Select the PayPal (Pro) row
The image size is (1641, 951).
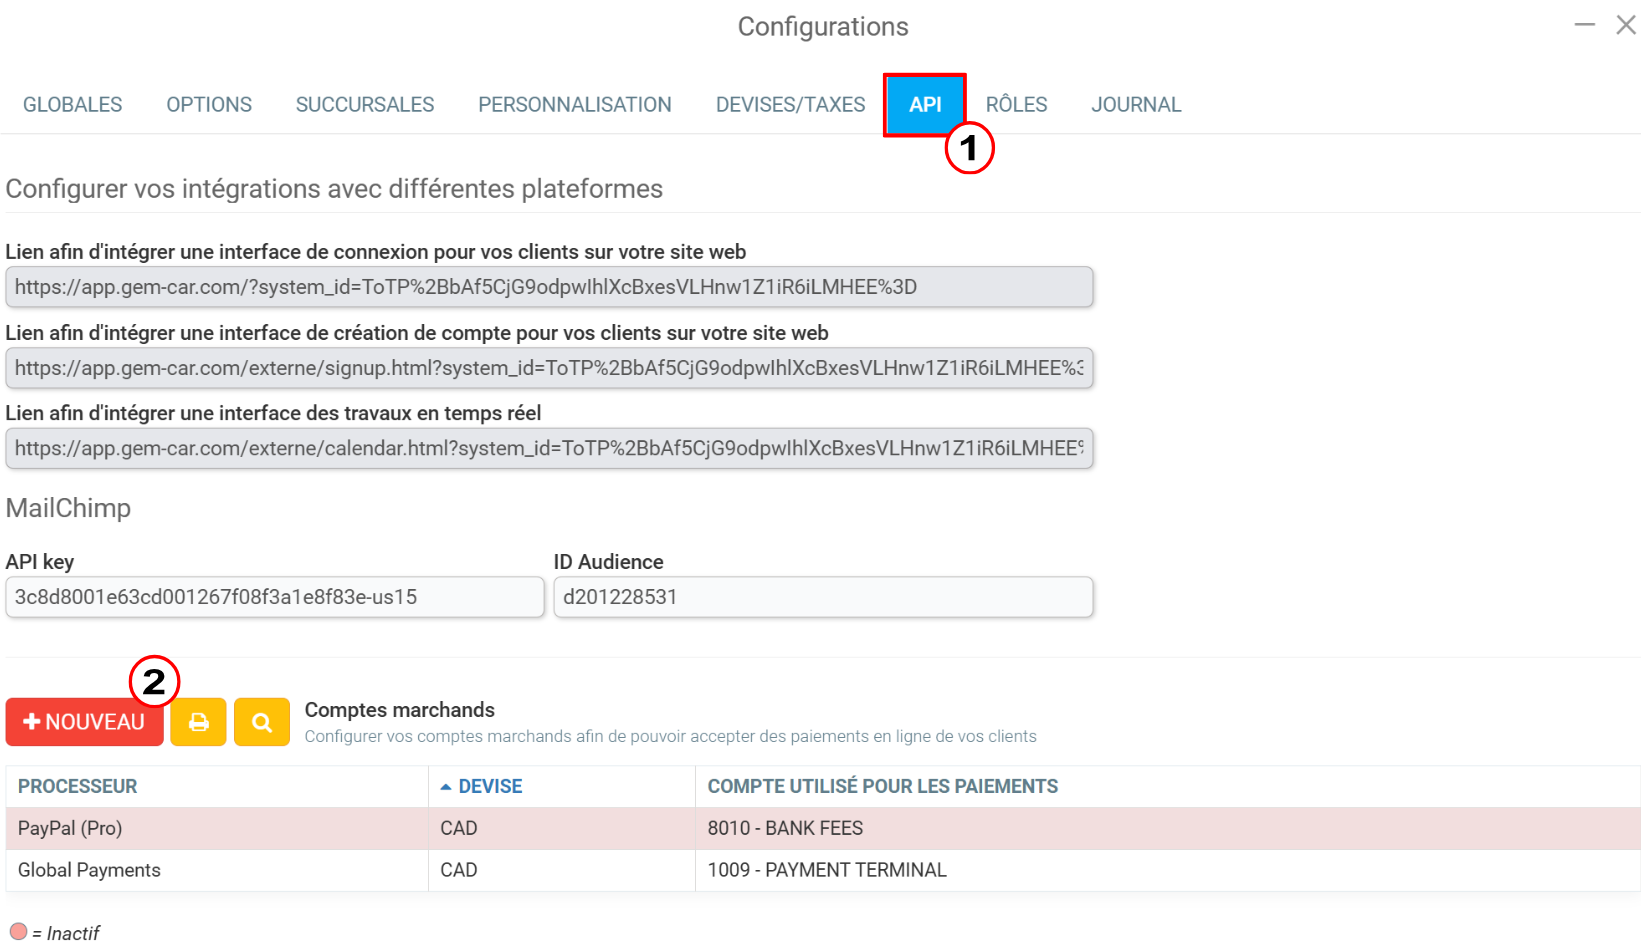823,829
